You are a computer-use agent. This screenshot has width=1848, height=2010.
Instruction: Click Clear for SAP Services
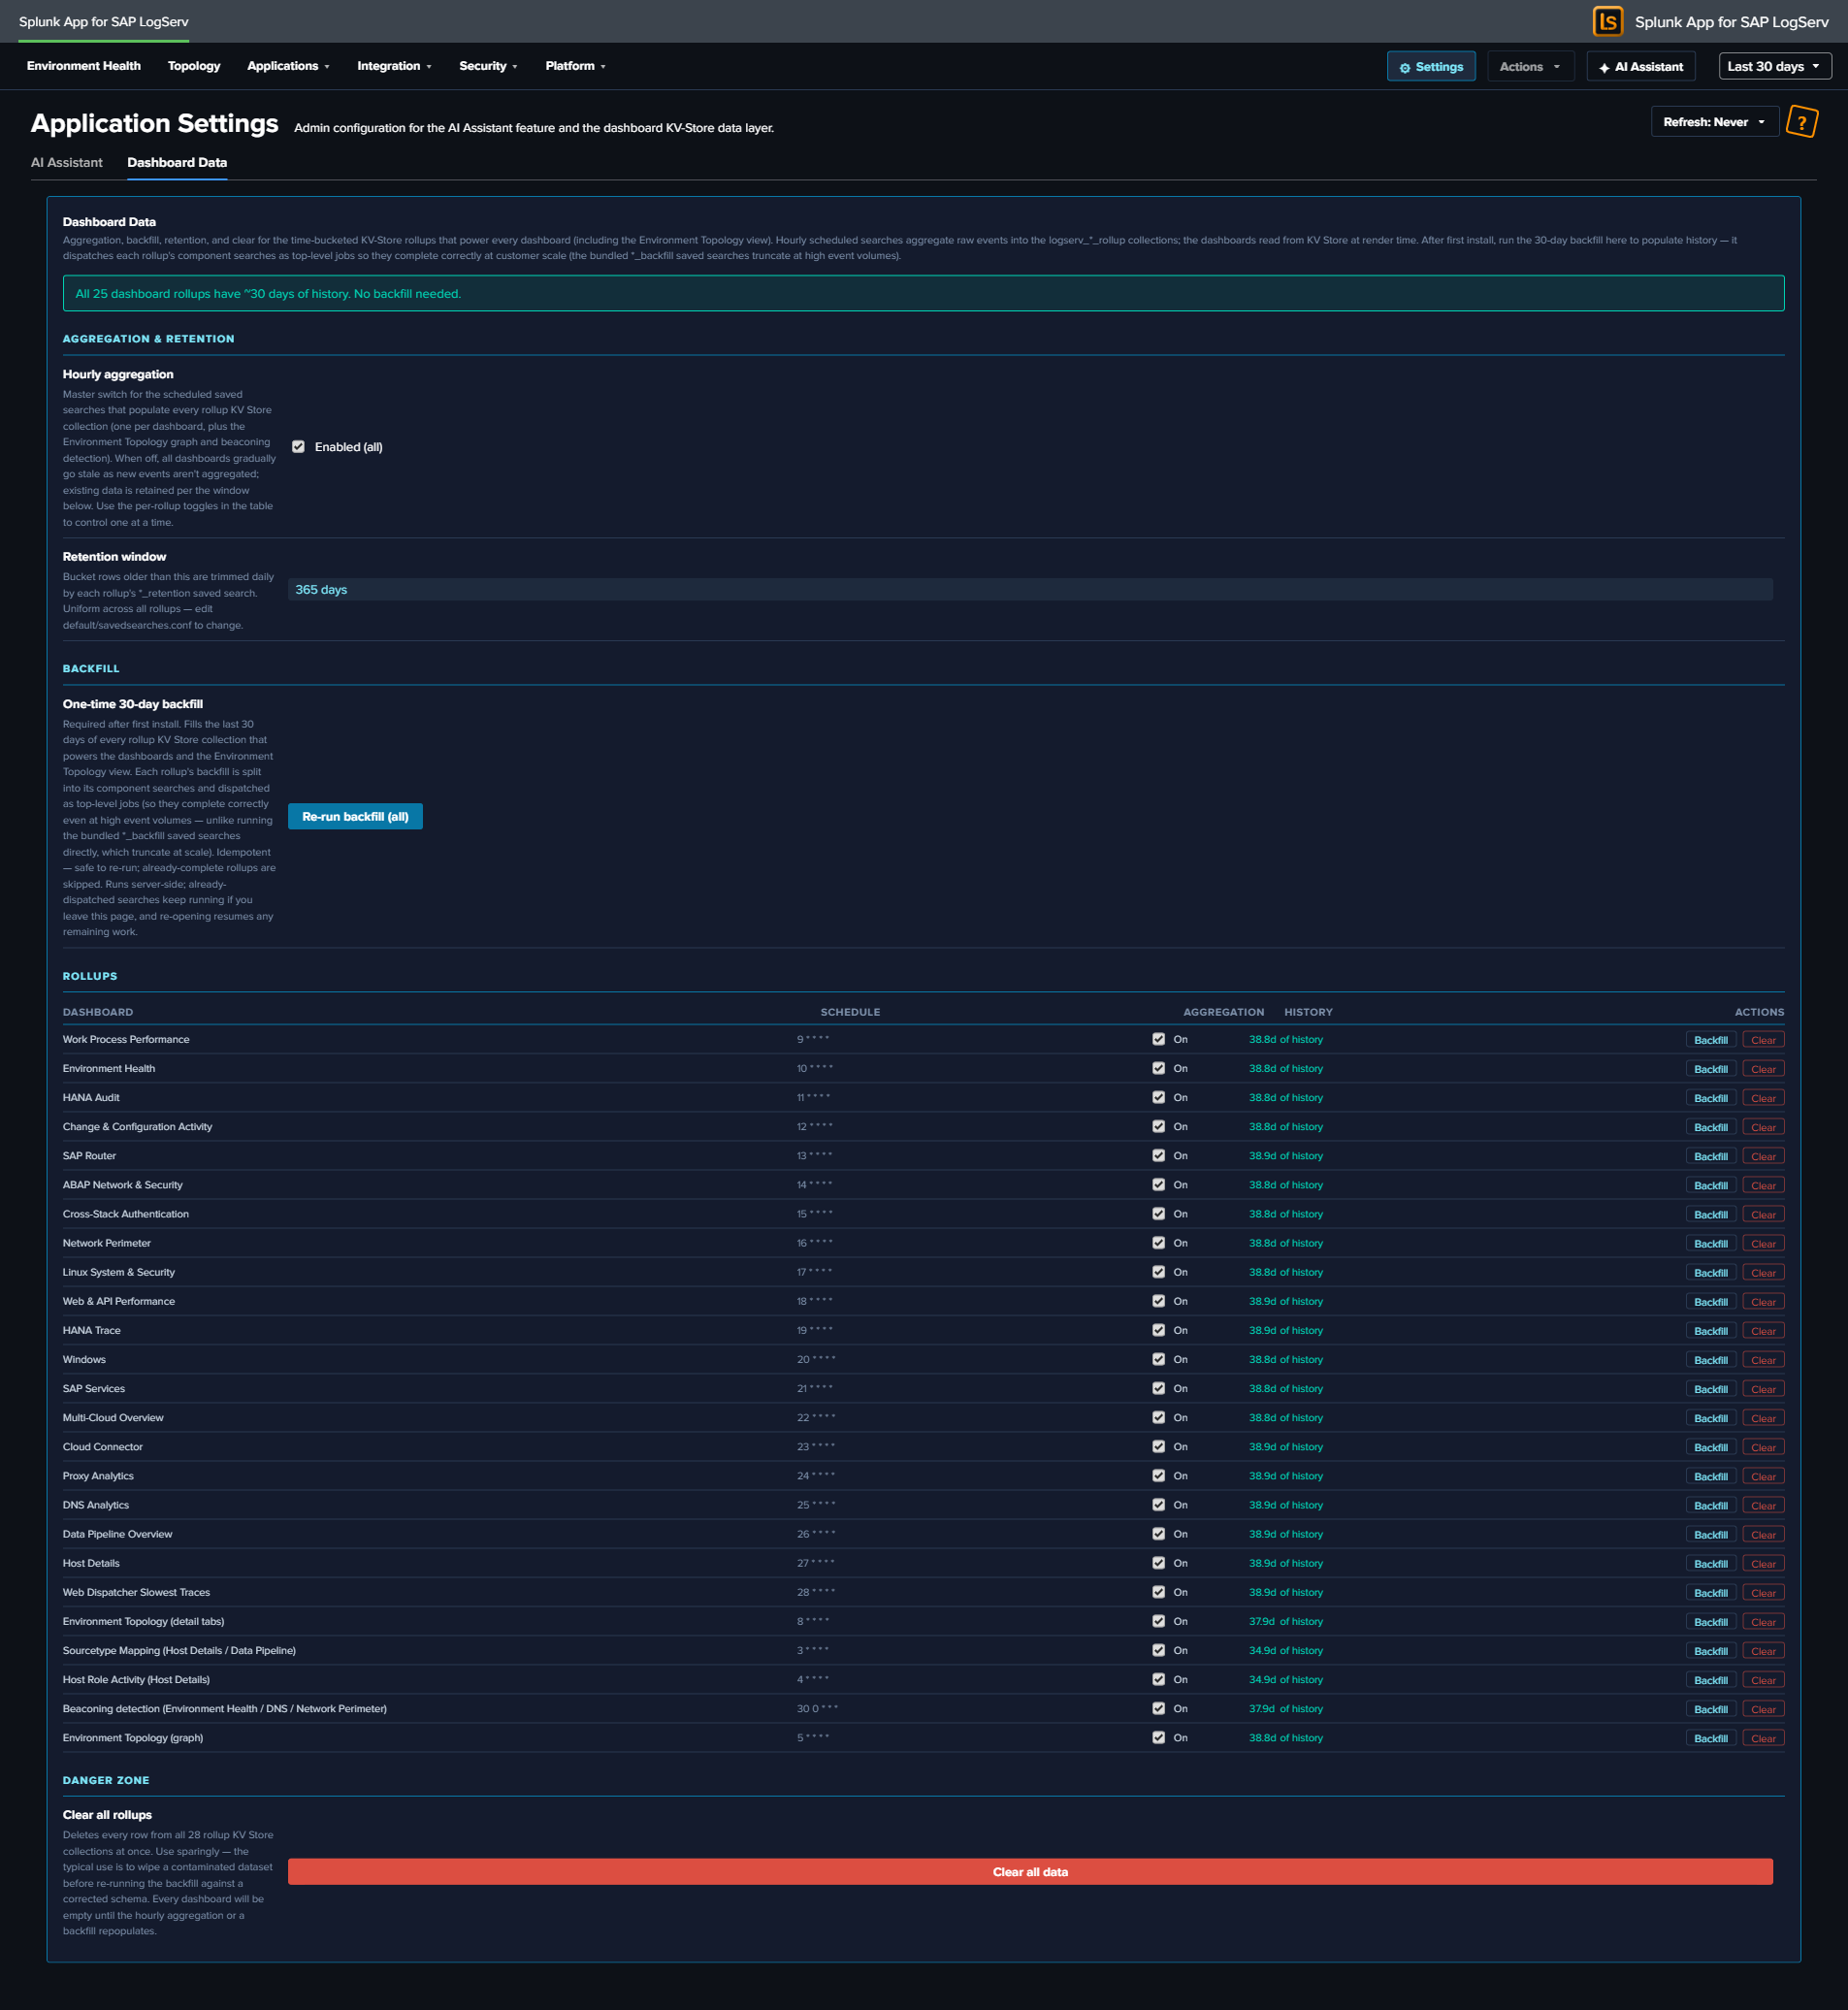pos(1762,1389)
